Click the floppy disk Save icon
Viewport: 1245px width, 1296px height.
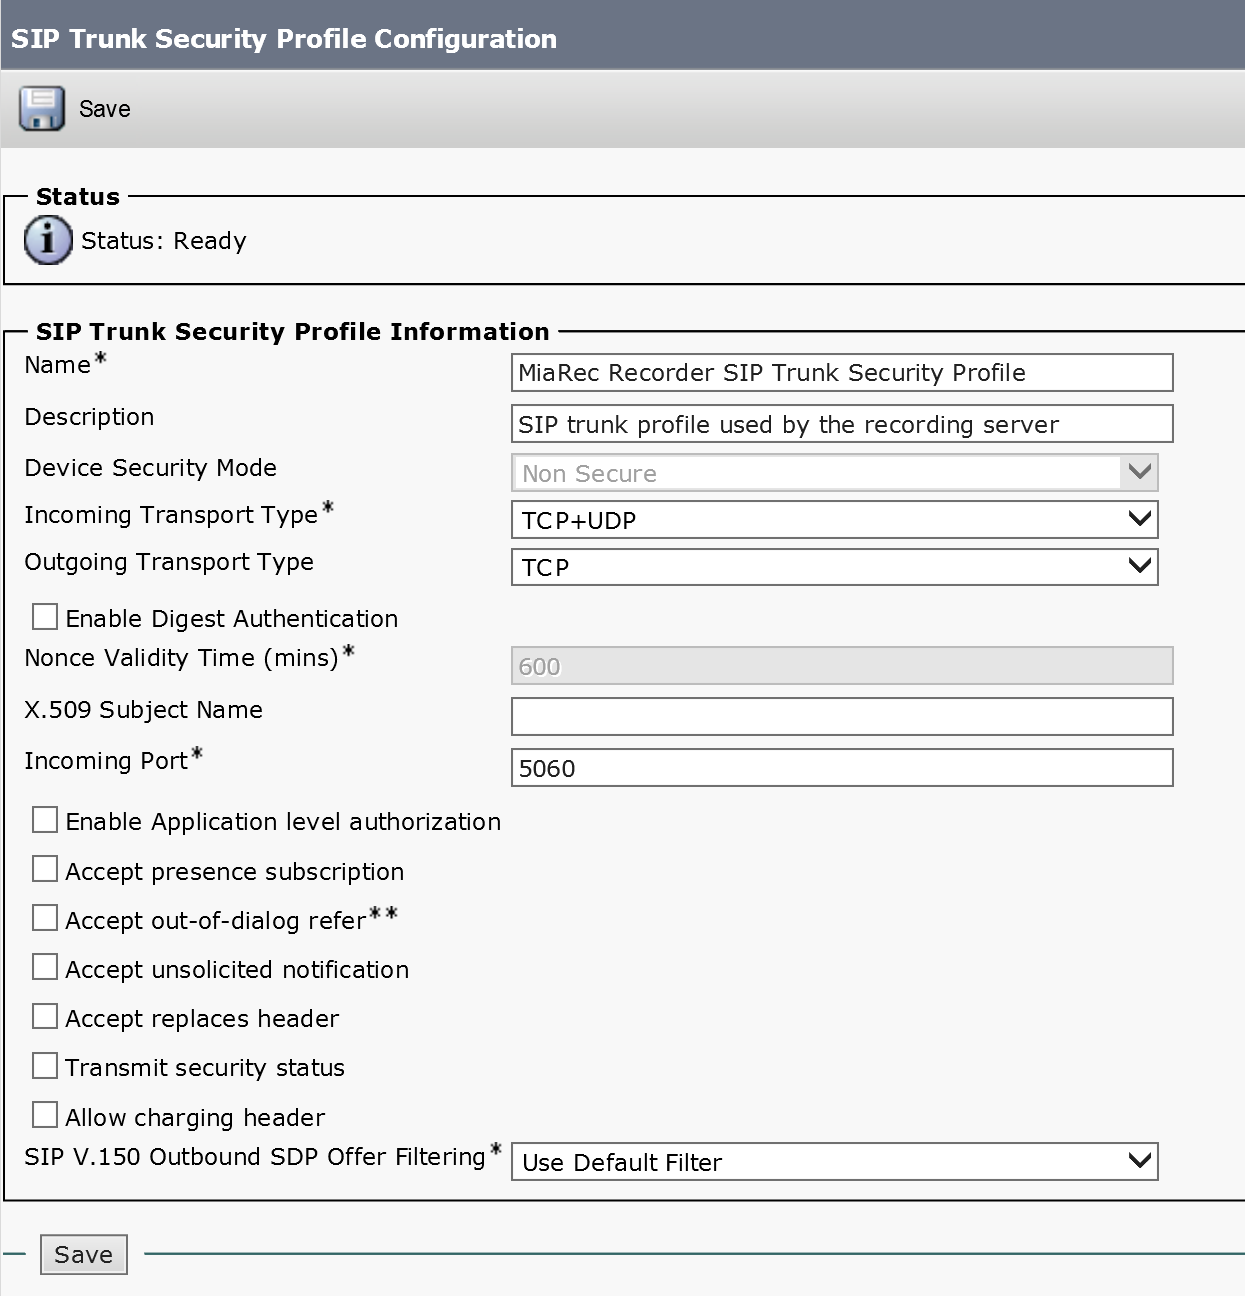(x=42, y=108)
